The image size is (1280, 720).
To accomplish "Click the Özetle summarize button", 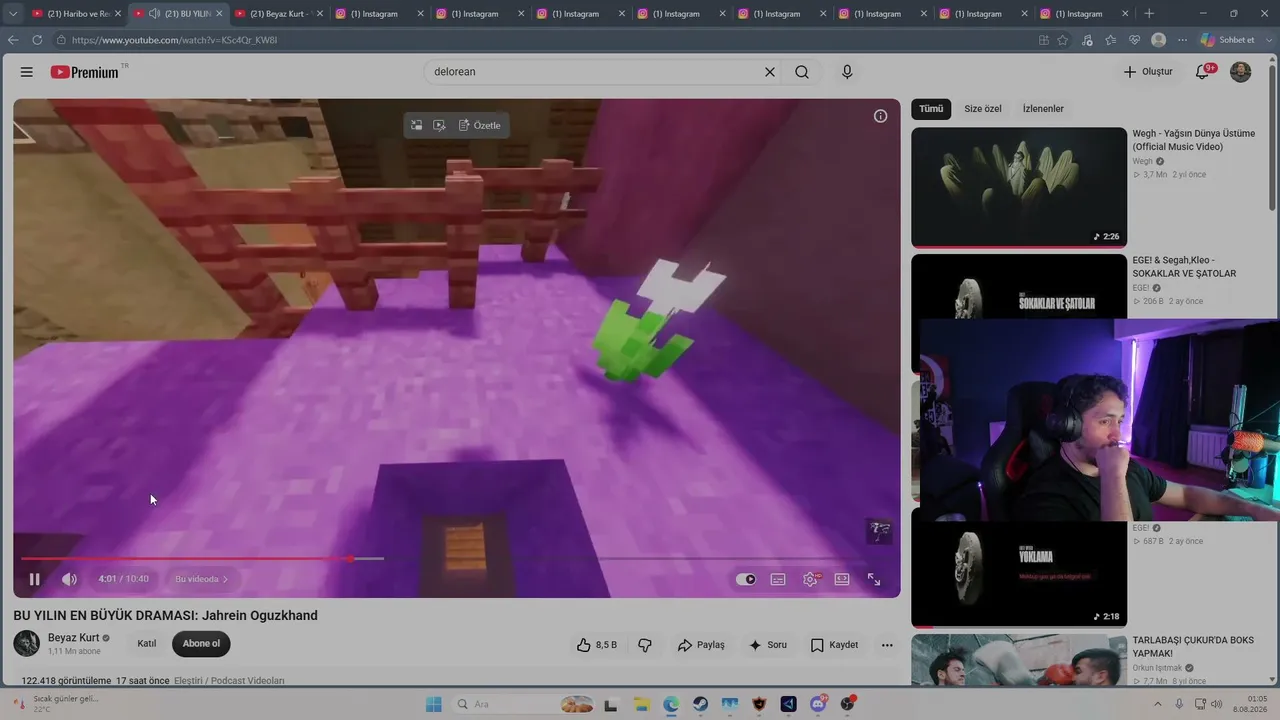I will point(479,125).
